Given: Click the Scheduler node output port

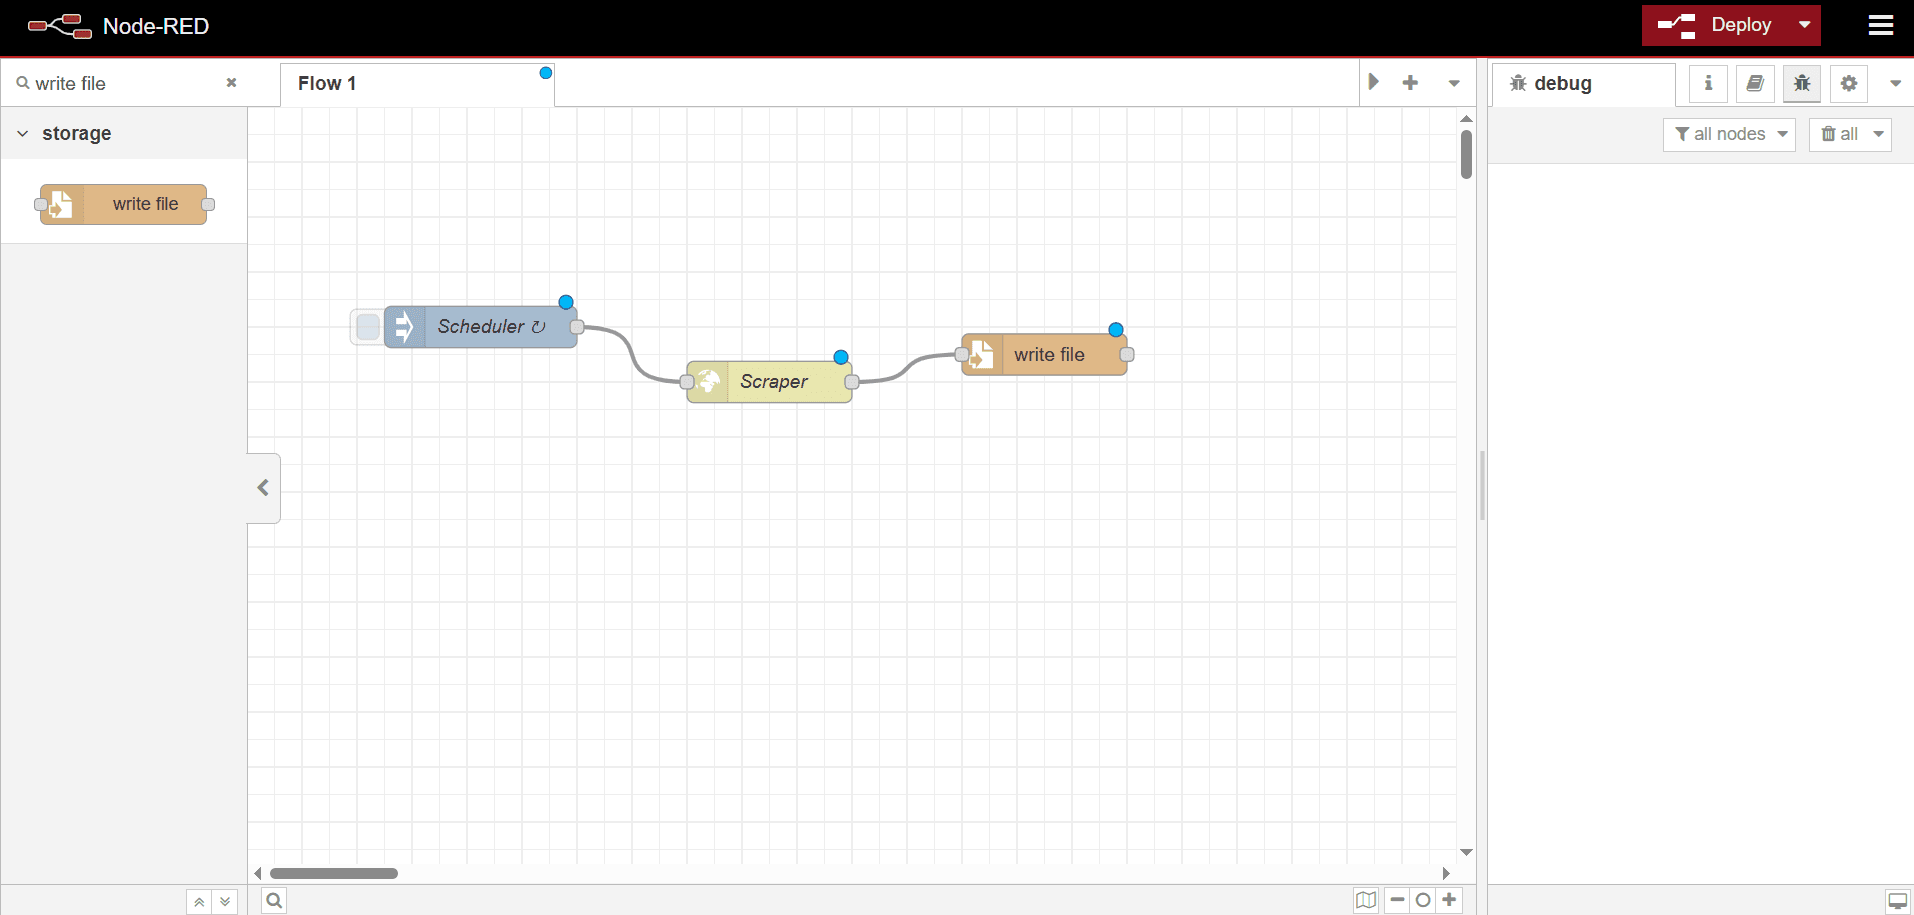Looking at the screenshot, I should 577,327.
